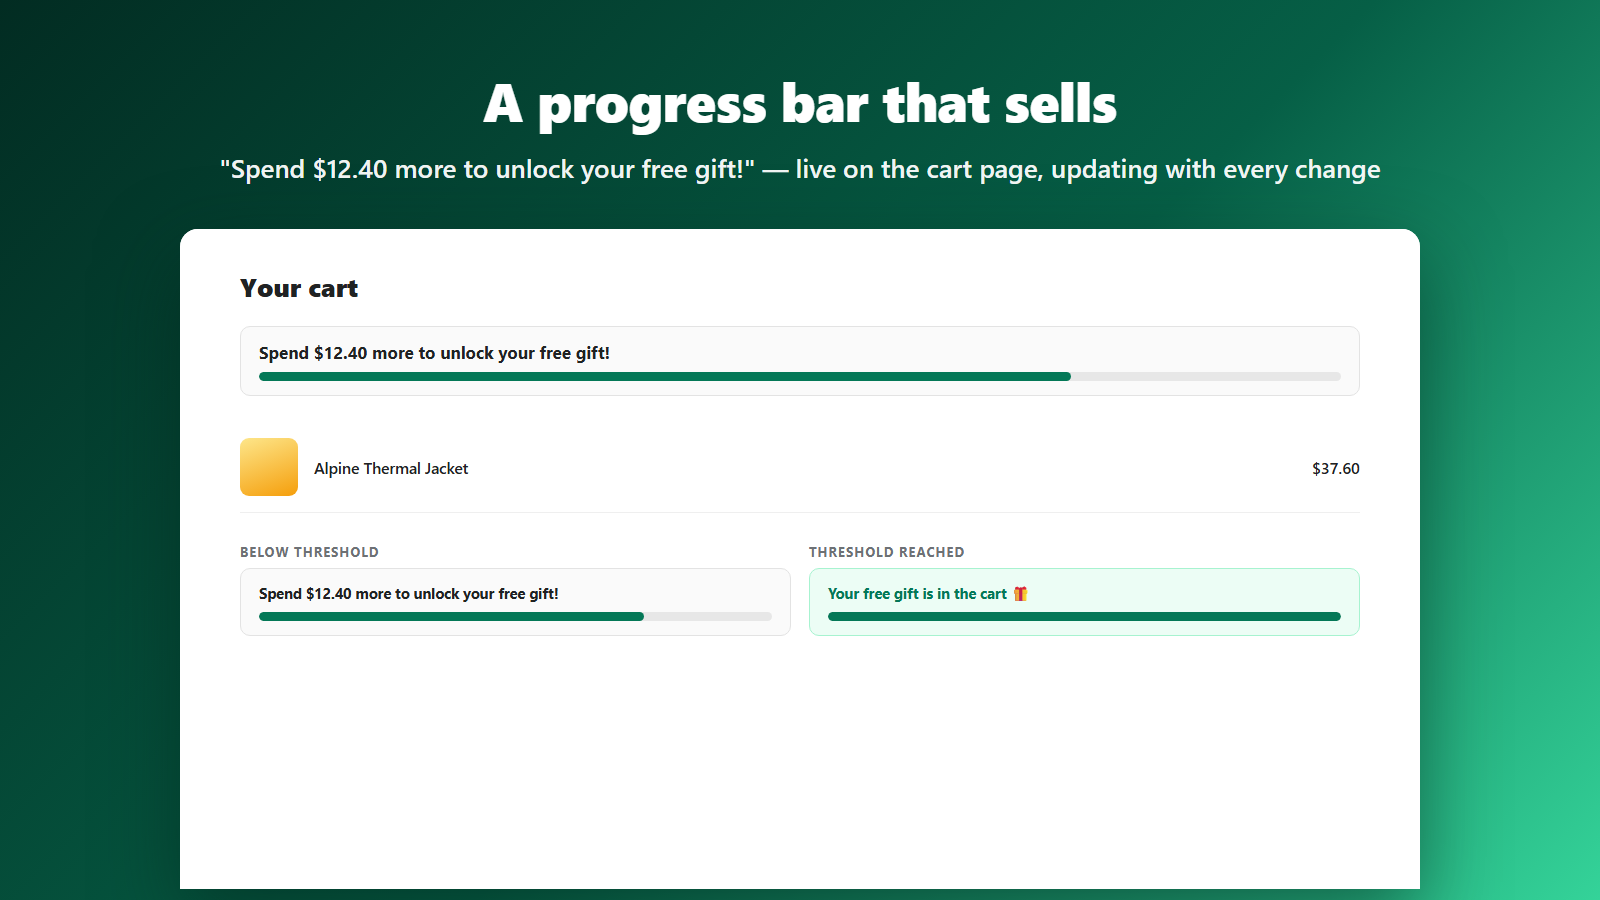The height and width of the screenshot is (900, 1600).
Task: Click the Threshold Reached full progress bar
Action: [x=1084, y=617]
